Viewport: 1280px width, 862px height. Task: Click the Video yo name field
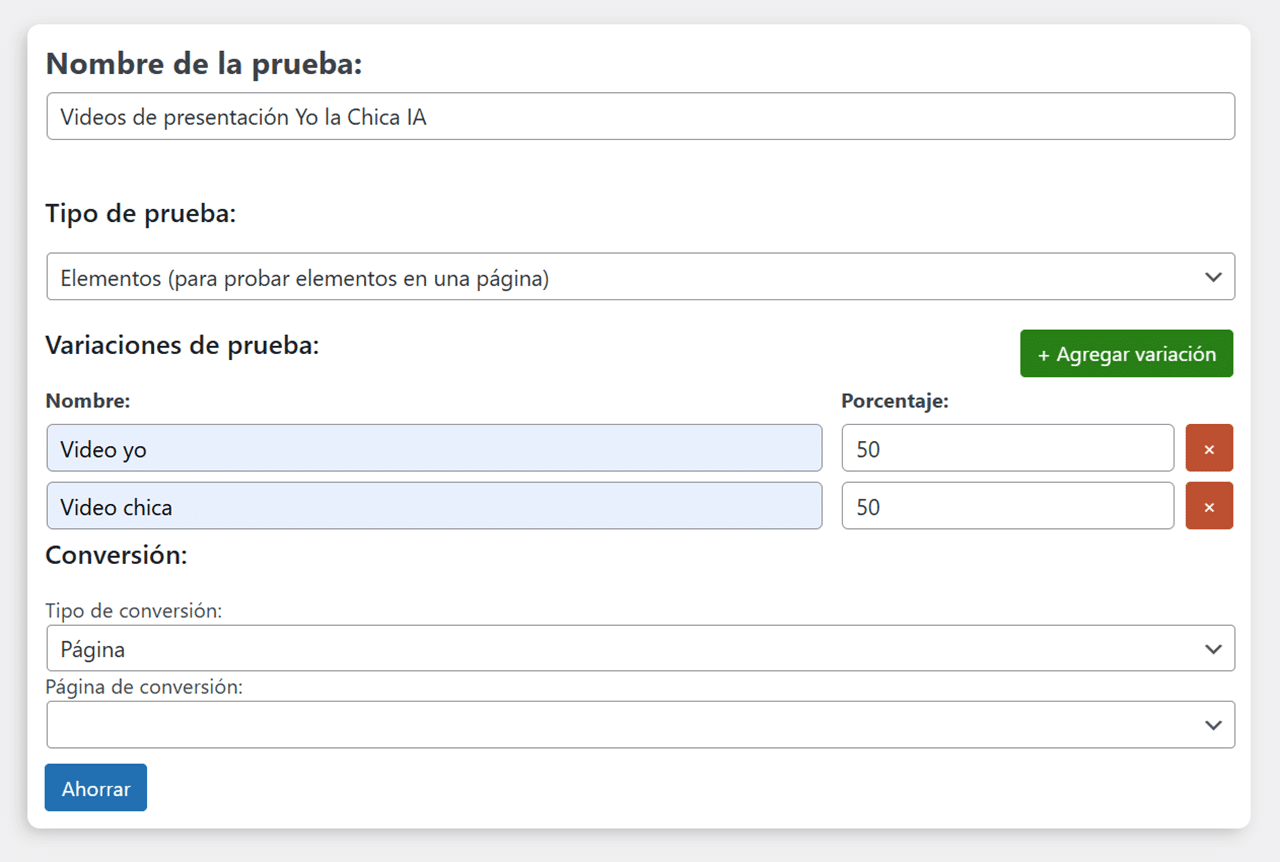434,448
